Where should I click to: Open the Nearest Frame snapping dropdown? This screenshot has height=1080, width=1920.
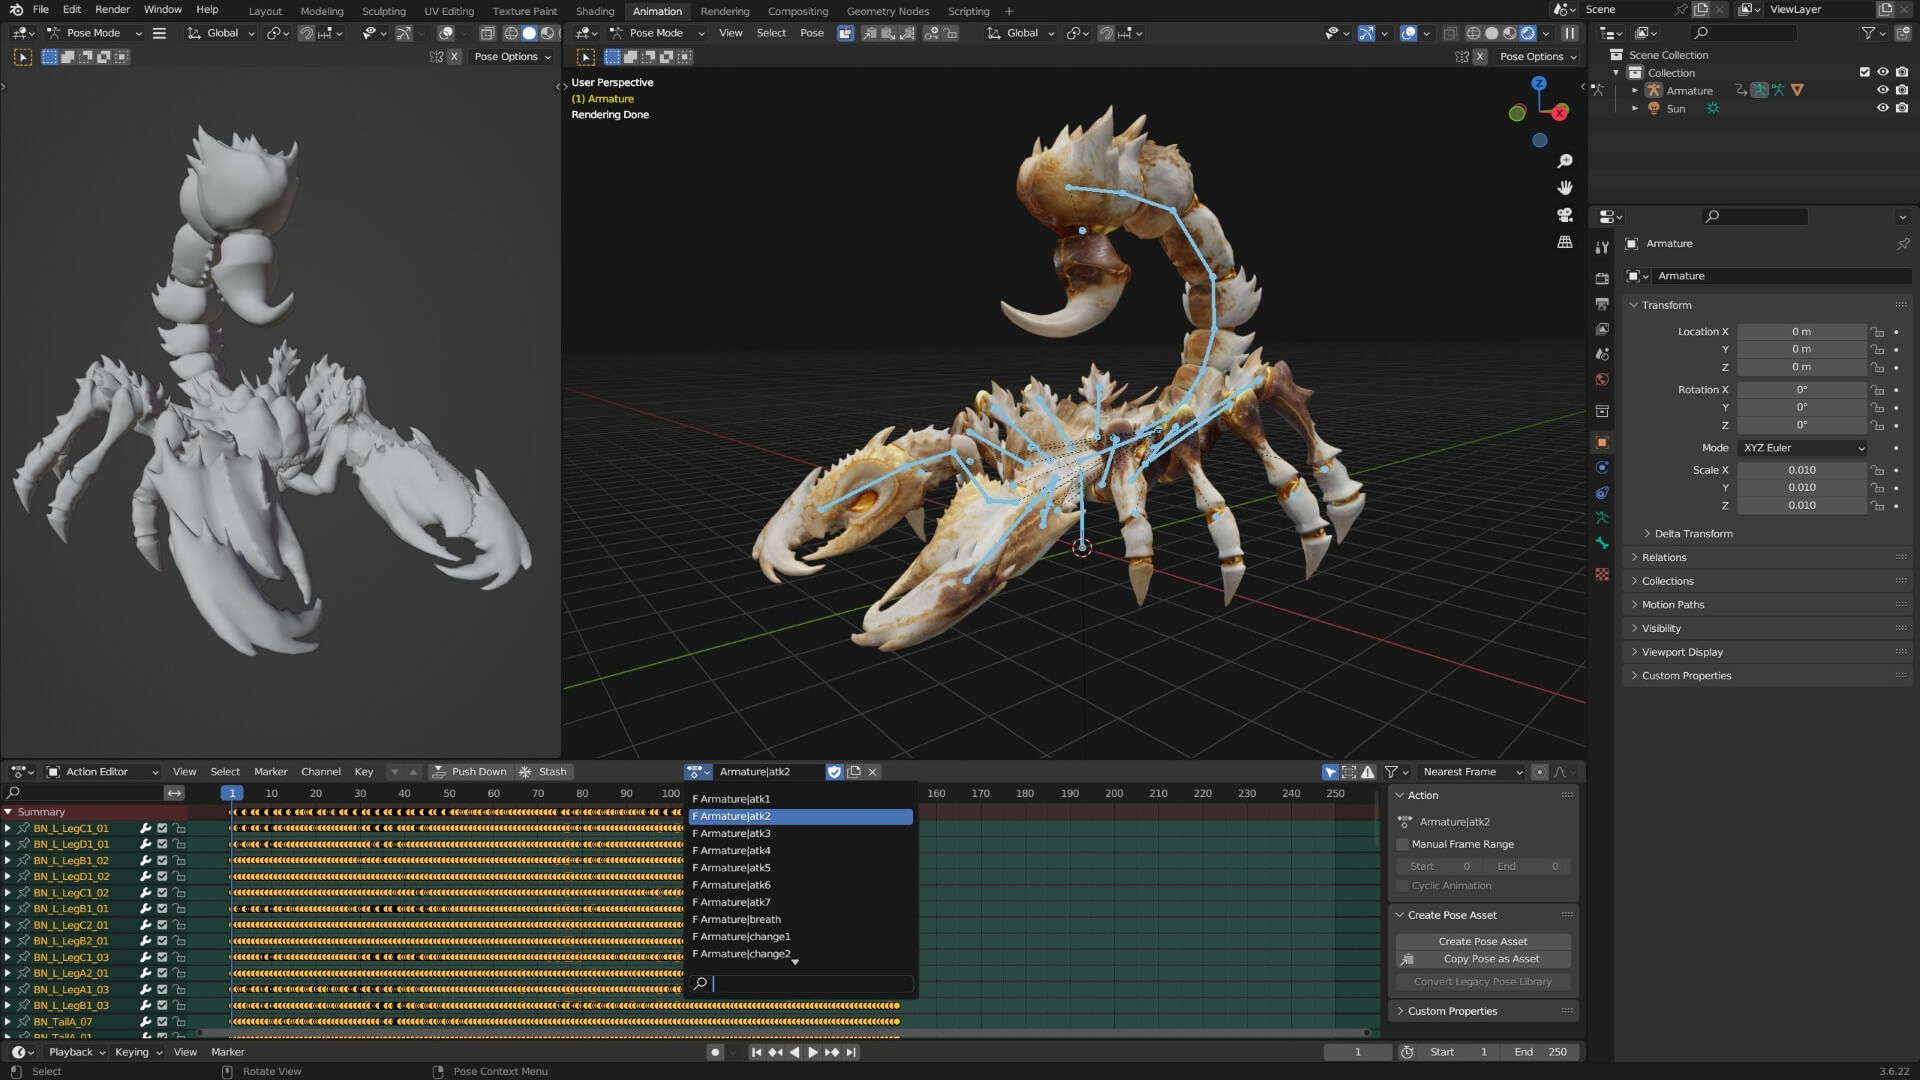coord(1472,772)
